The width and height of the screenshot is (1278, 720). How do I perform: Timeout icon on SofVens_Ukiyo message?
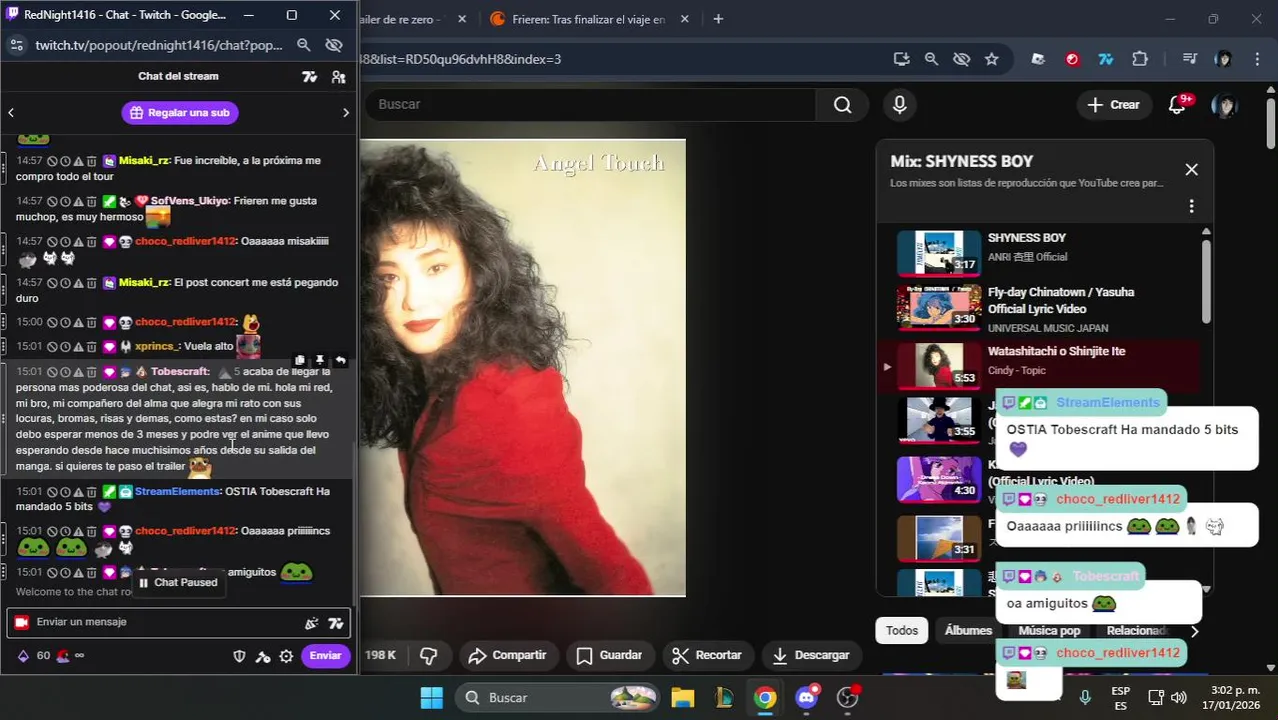pyautogui.click(x=65, y=201)
